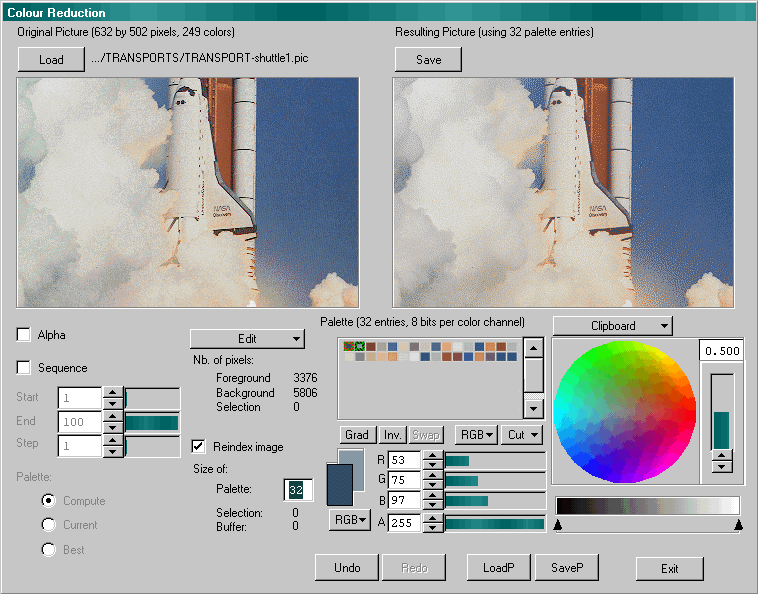Screen dimensions: 758x594
Task: Increase the End value with up arrow
Action: [113, 417]
